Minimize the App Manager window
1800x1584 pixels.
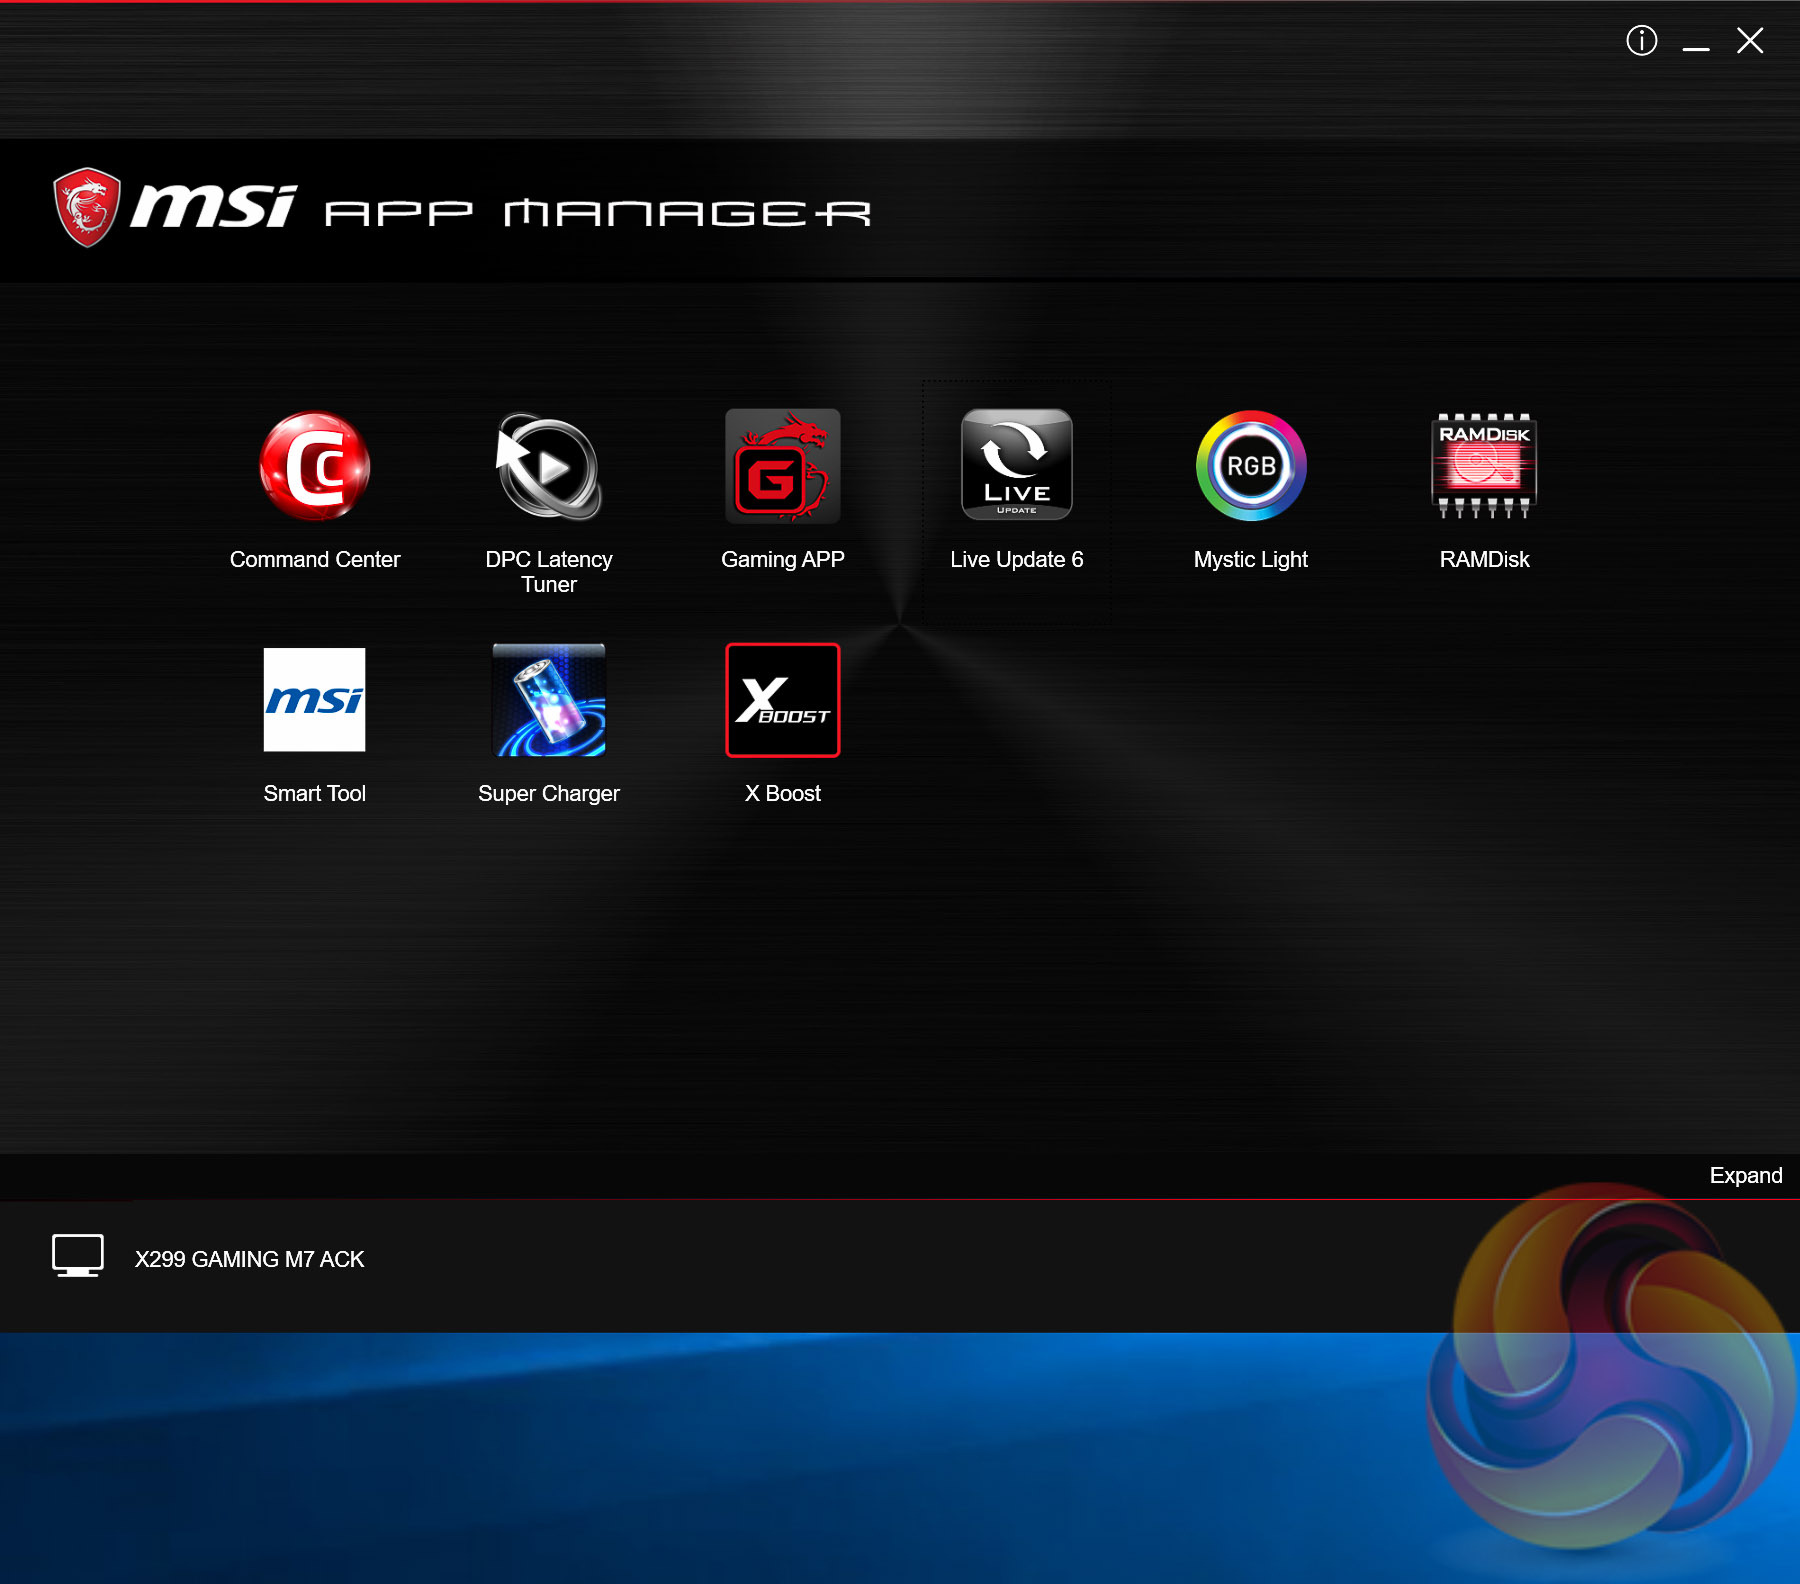[1695, 42]
